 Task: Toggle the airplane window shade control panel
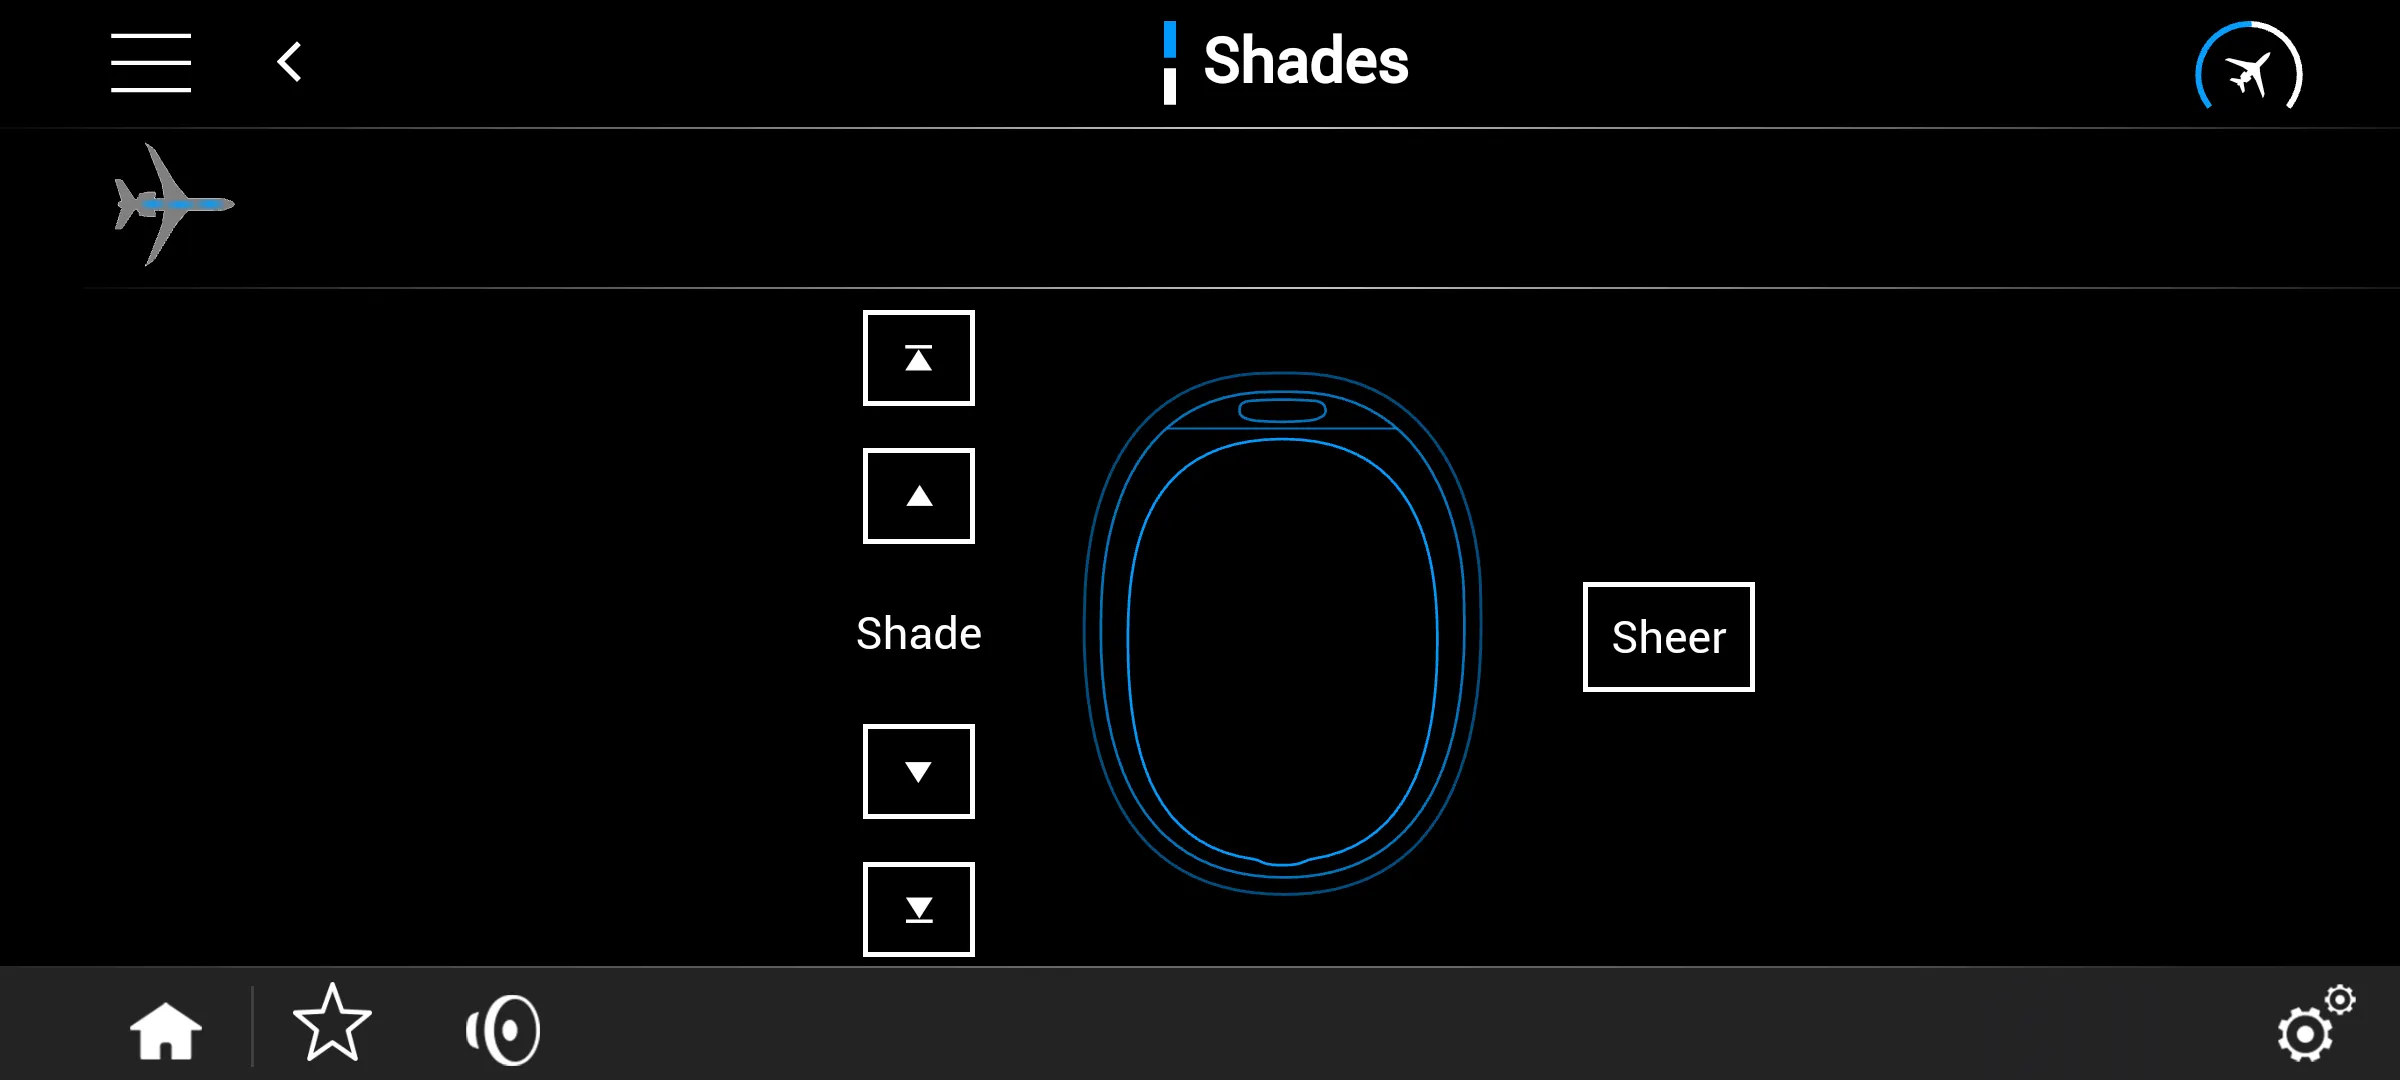tap(171, 205)
